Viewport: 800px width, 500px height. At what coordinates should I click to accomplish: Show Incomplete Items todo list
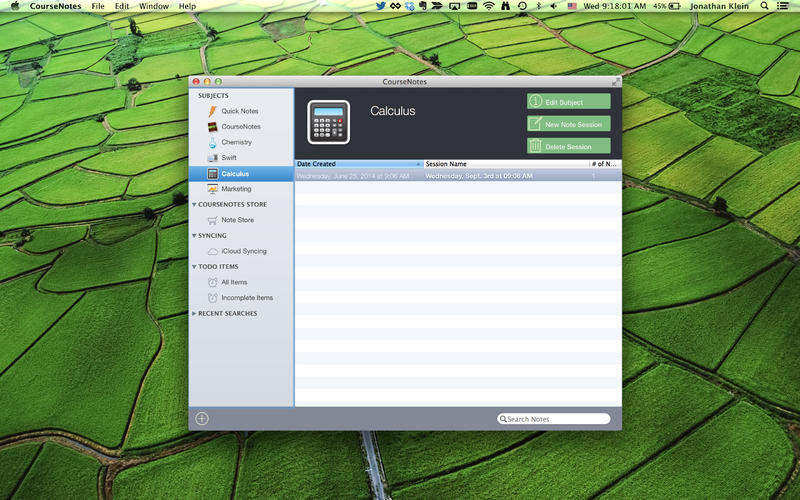246,298
